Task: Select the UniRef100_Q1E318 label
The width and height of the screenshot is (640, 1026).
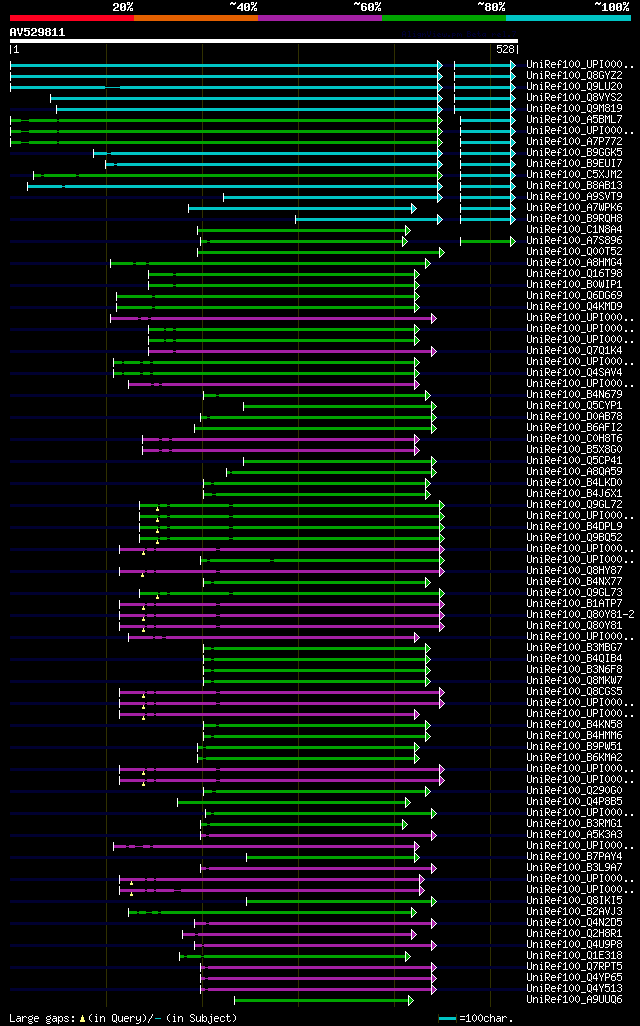Action: point(575,955)
